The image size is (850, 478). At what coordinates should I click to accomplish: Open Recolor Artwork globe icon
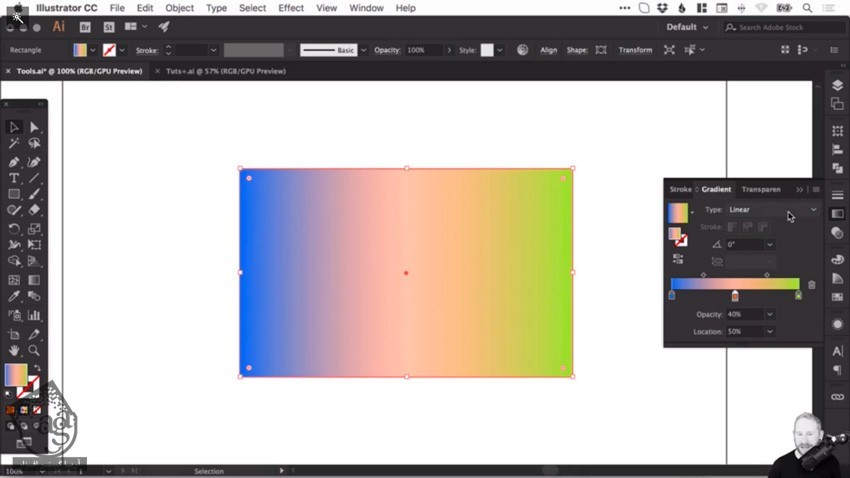pos(523,50)
